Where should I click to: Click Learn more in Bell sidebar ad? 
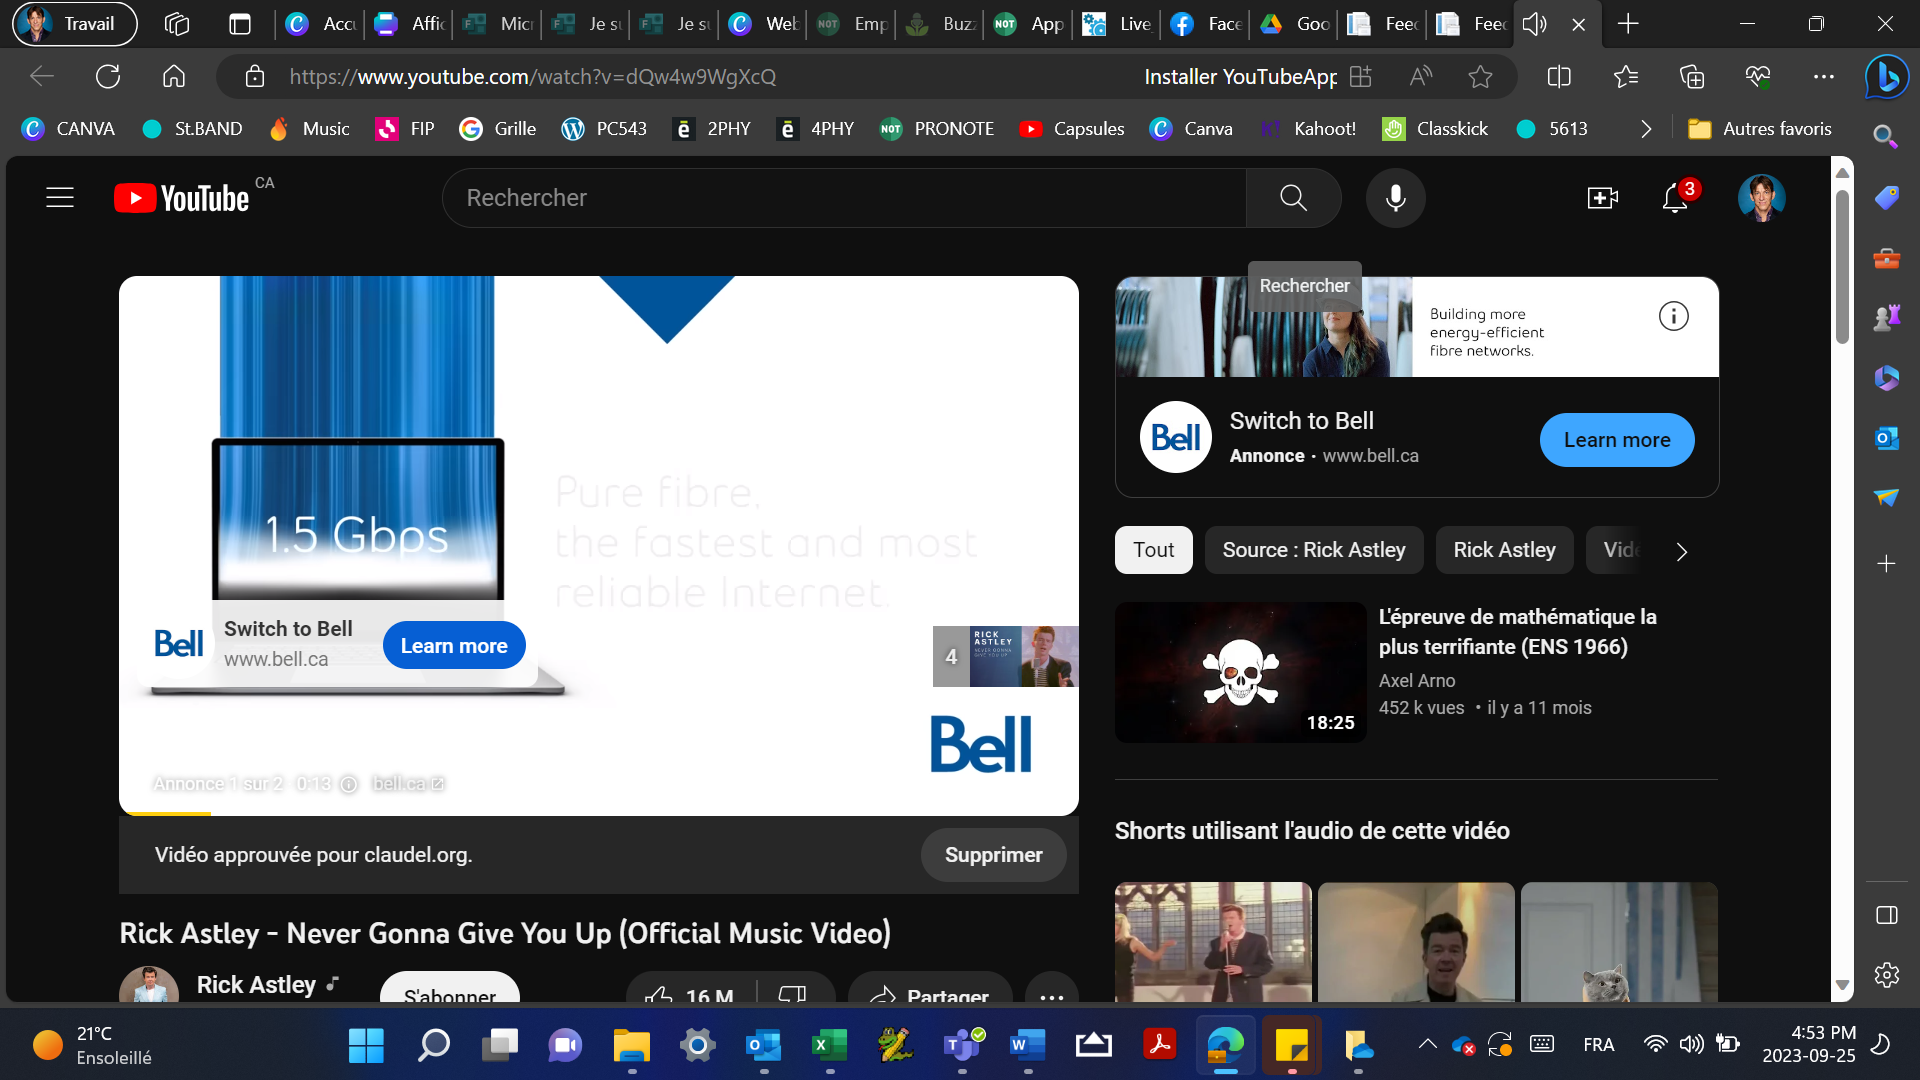click(x=1616, y=440)
